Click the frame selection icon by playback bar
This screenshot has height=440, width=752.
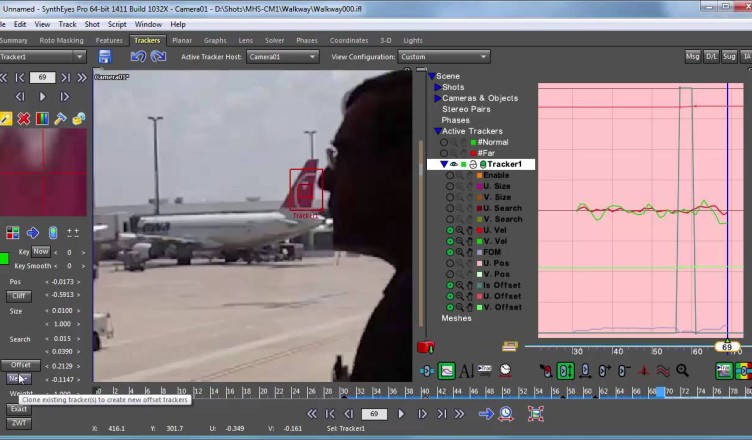(x=536, y=414)
